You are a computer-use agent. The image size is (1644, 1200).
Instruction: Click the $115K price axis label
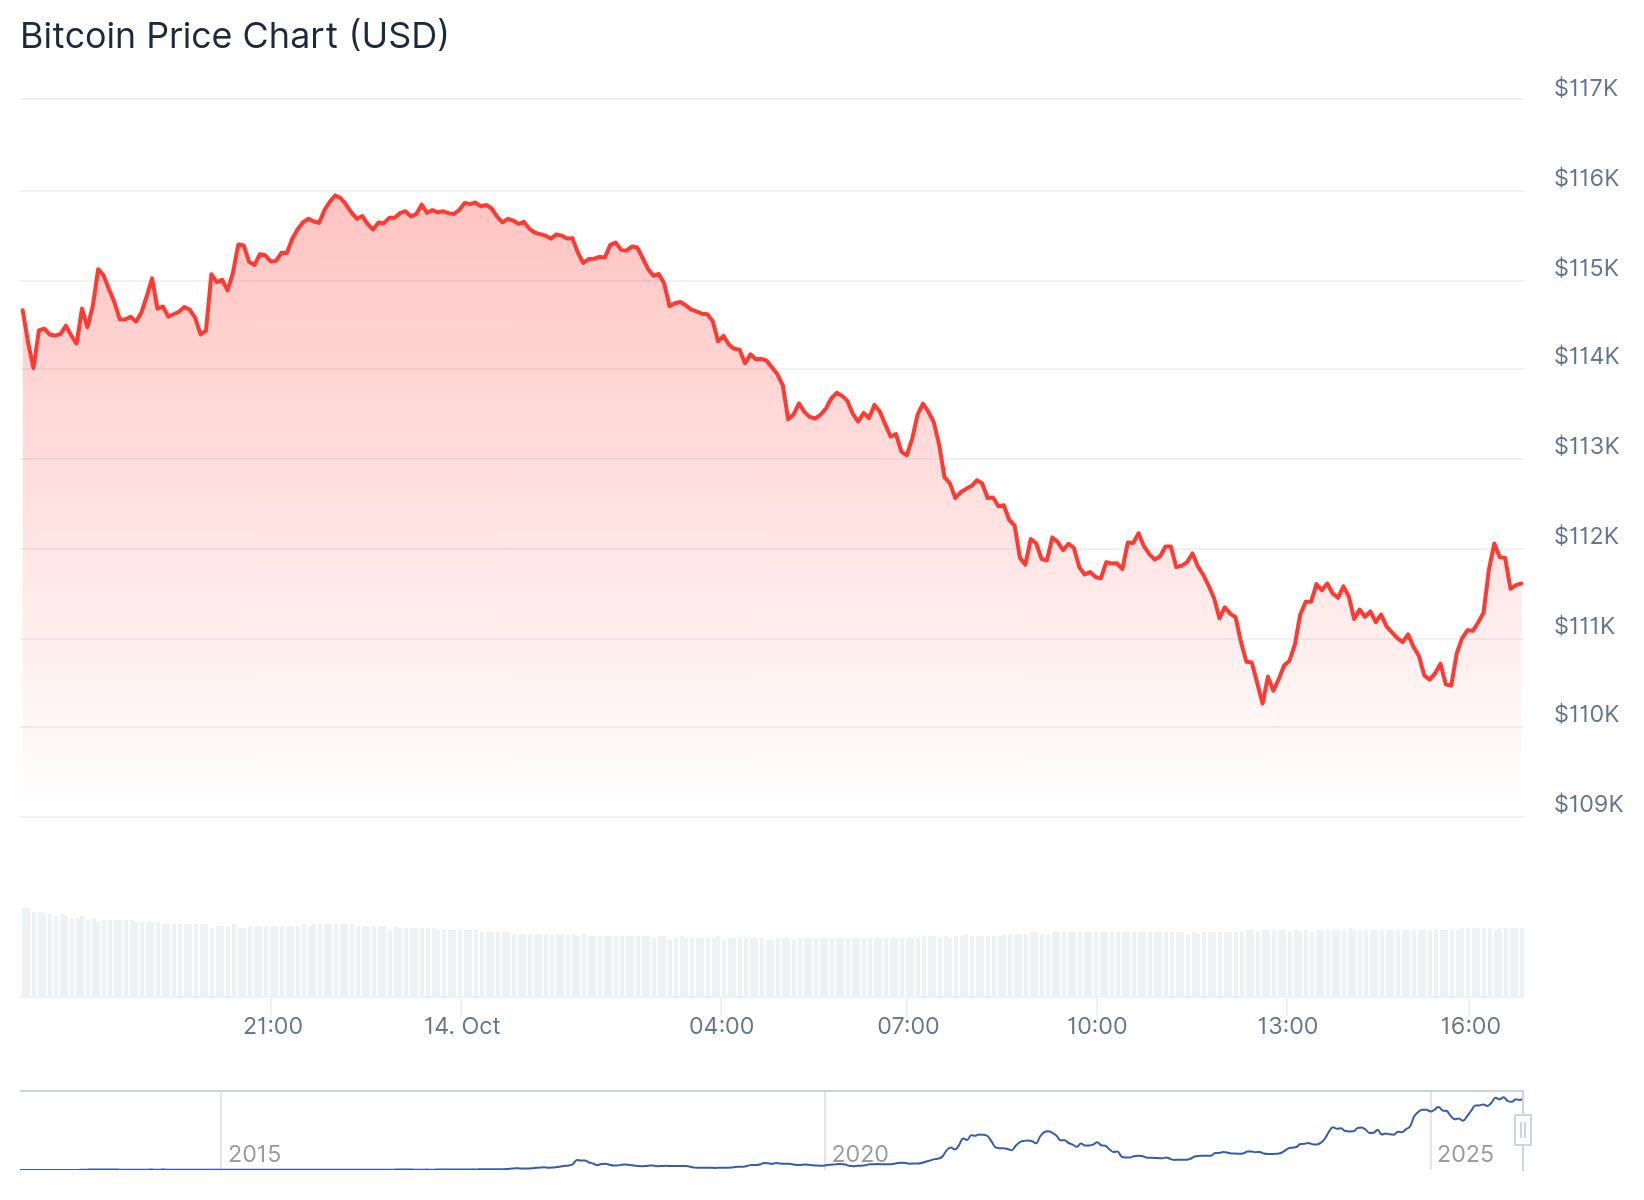[1586, 268]
